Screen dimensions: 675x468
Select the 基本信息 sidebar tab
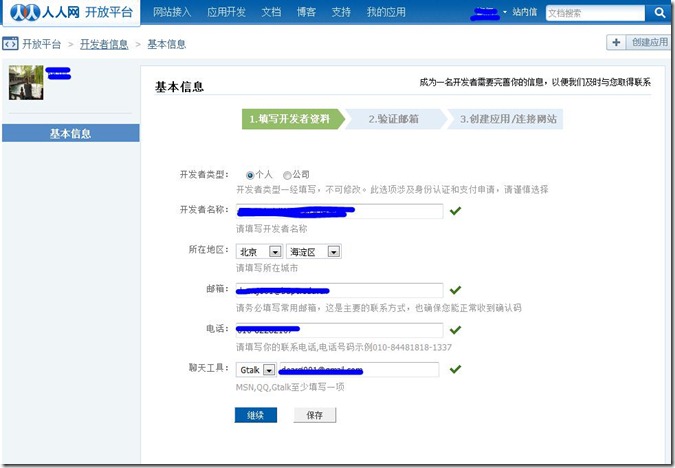point(71,133)
